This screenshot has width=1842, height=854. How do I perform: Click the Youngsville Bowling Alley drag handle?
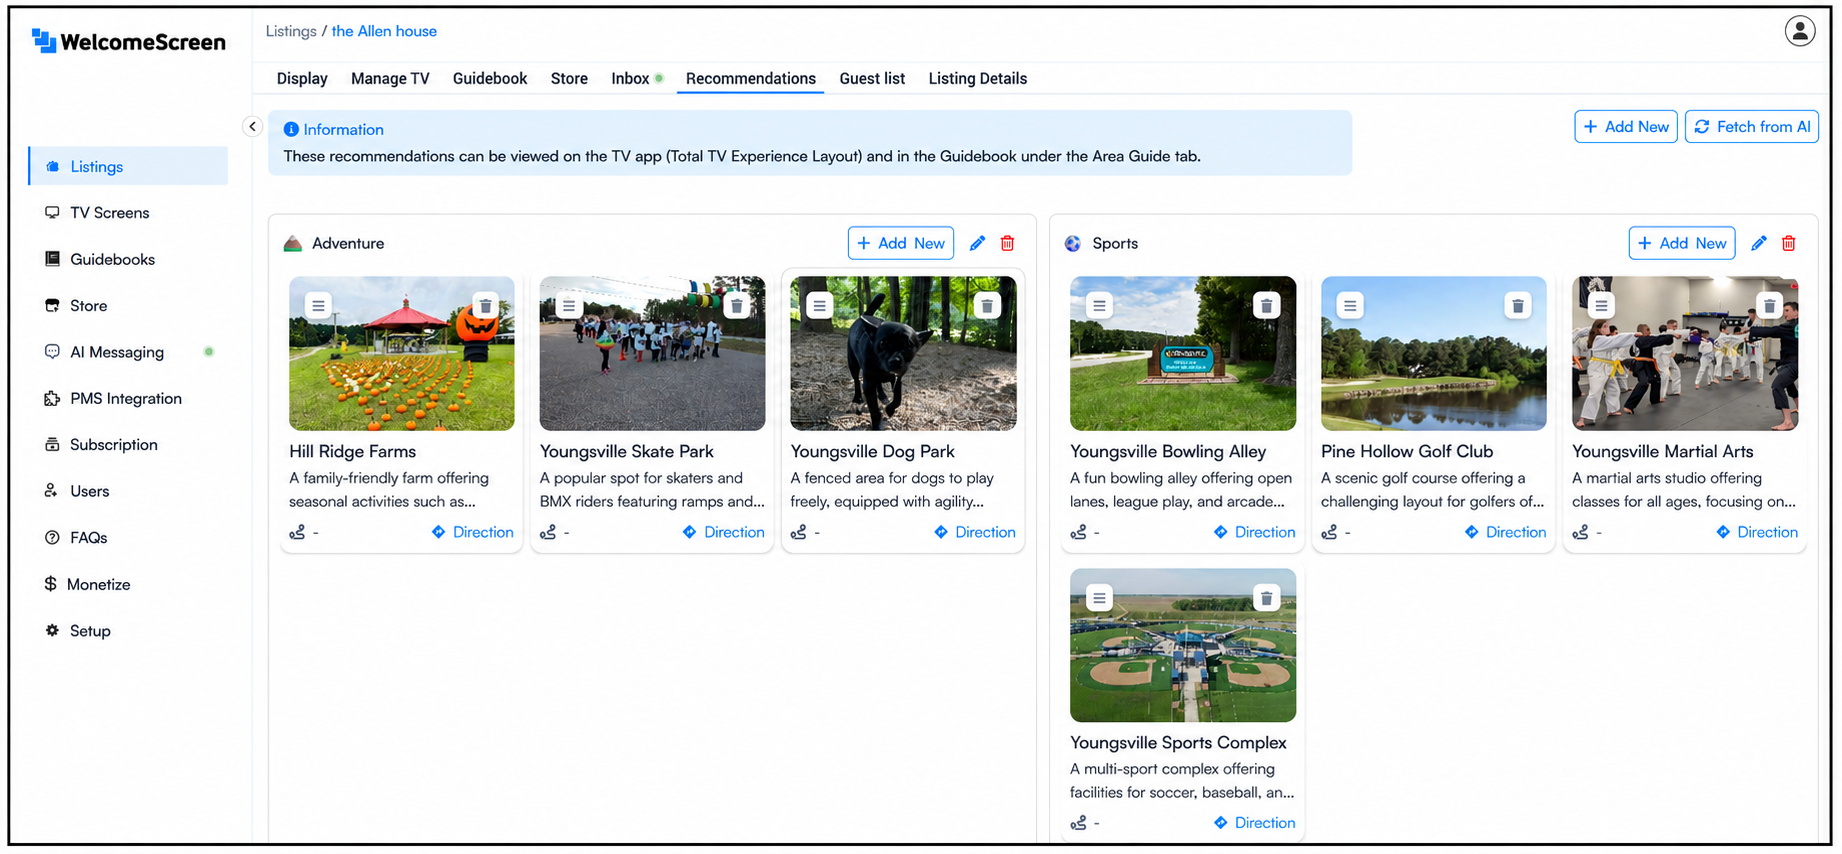(x=1099, y=305)
